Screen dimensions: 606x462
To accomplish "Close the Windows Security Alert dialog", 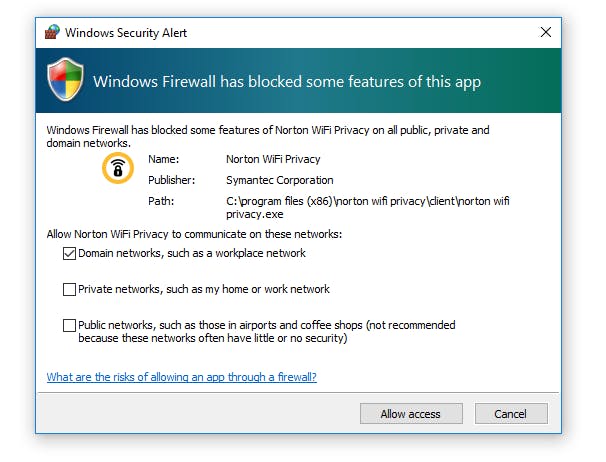I will click(x=545, y=32).
